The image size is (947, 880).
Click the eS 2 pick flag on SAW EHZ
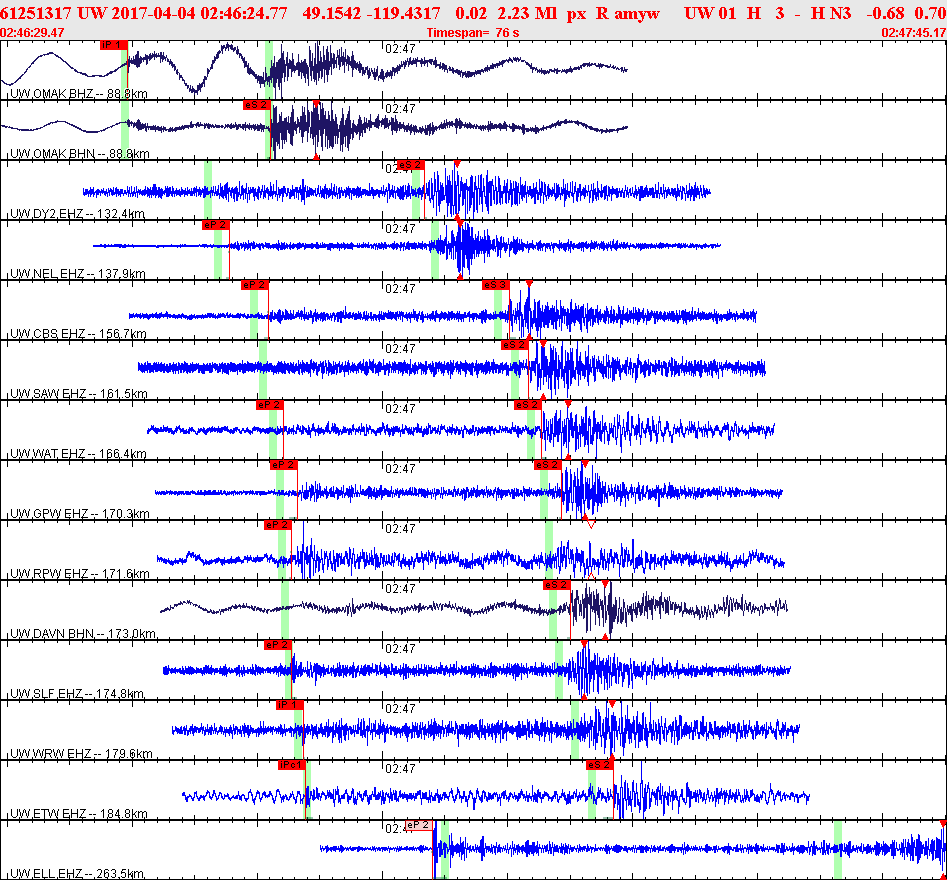pos(515,344)
